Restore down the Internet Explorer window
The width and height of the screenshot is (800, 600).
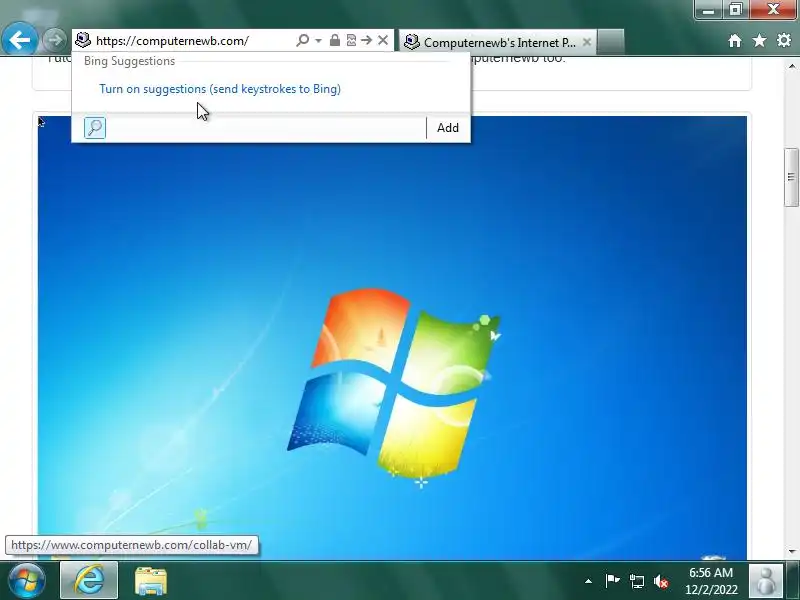pyautogui.click(x=735, y=10)
